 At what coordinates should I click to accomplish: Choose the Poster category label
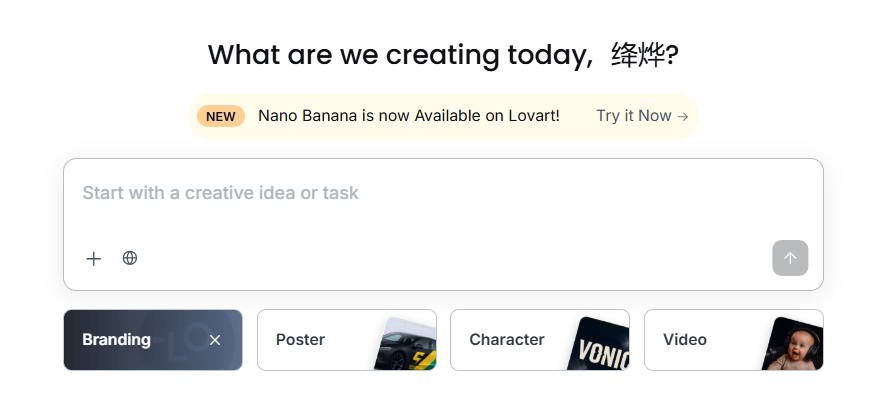300,340
